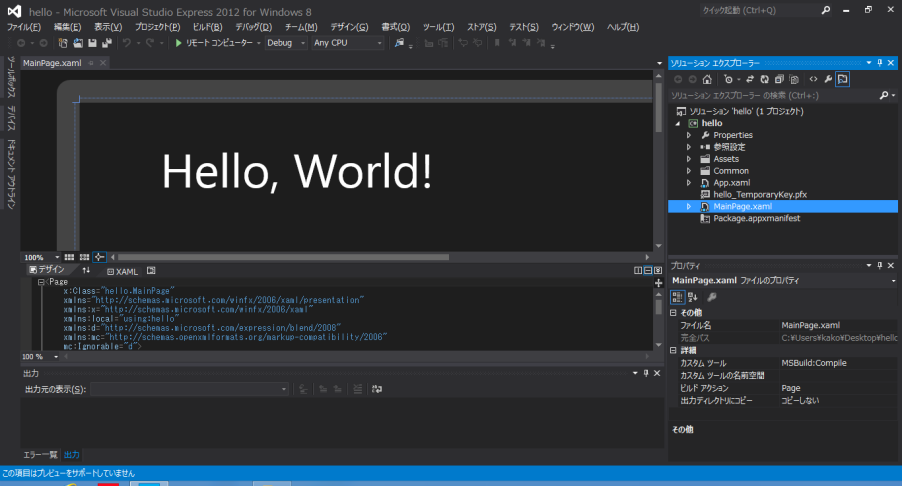Toggle snap to gridlines in the designer bar
Viewport: 902px width, 486px height.
coord(85,257)
